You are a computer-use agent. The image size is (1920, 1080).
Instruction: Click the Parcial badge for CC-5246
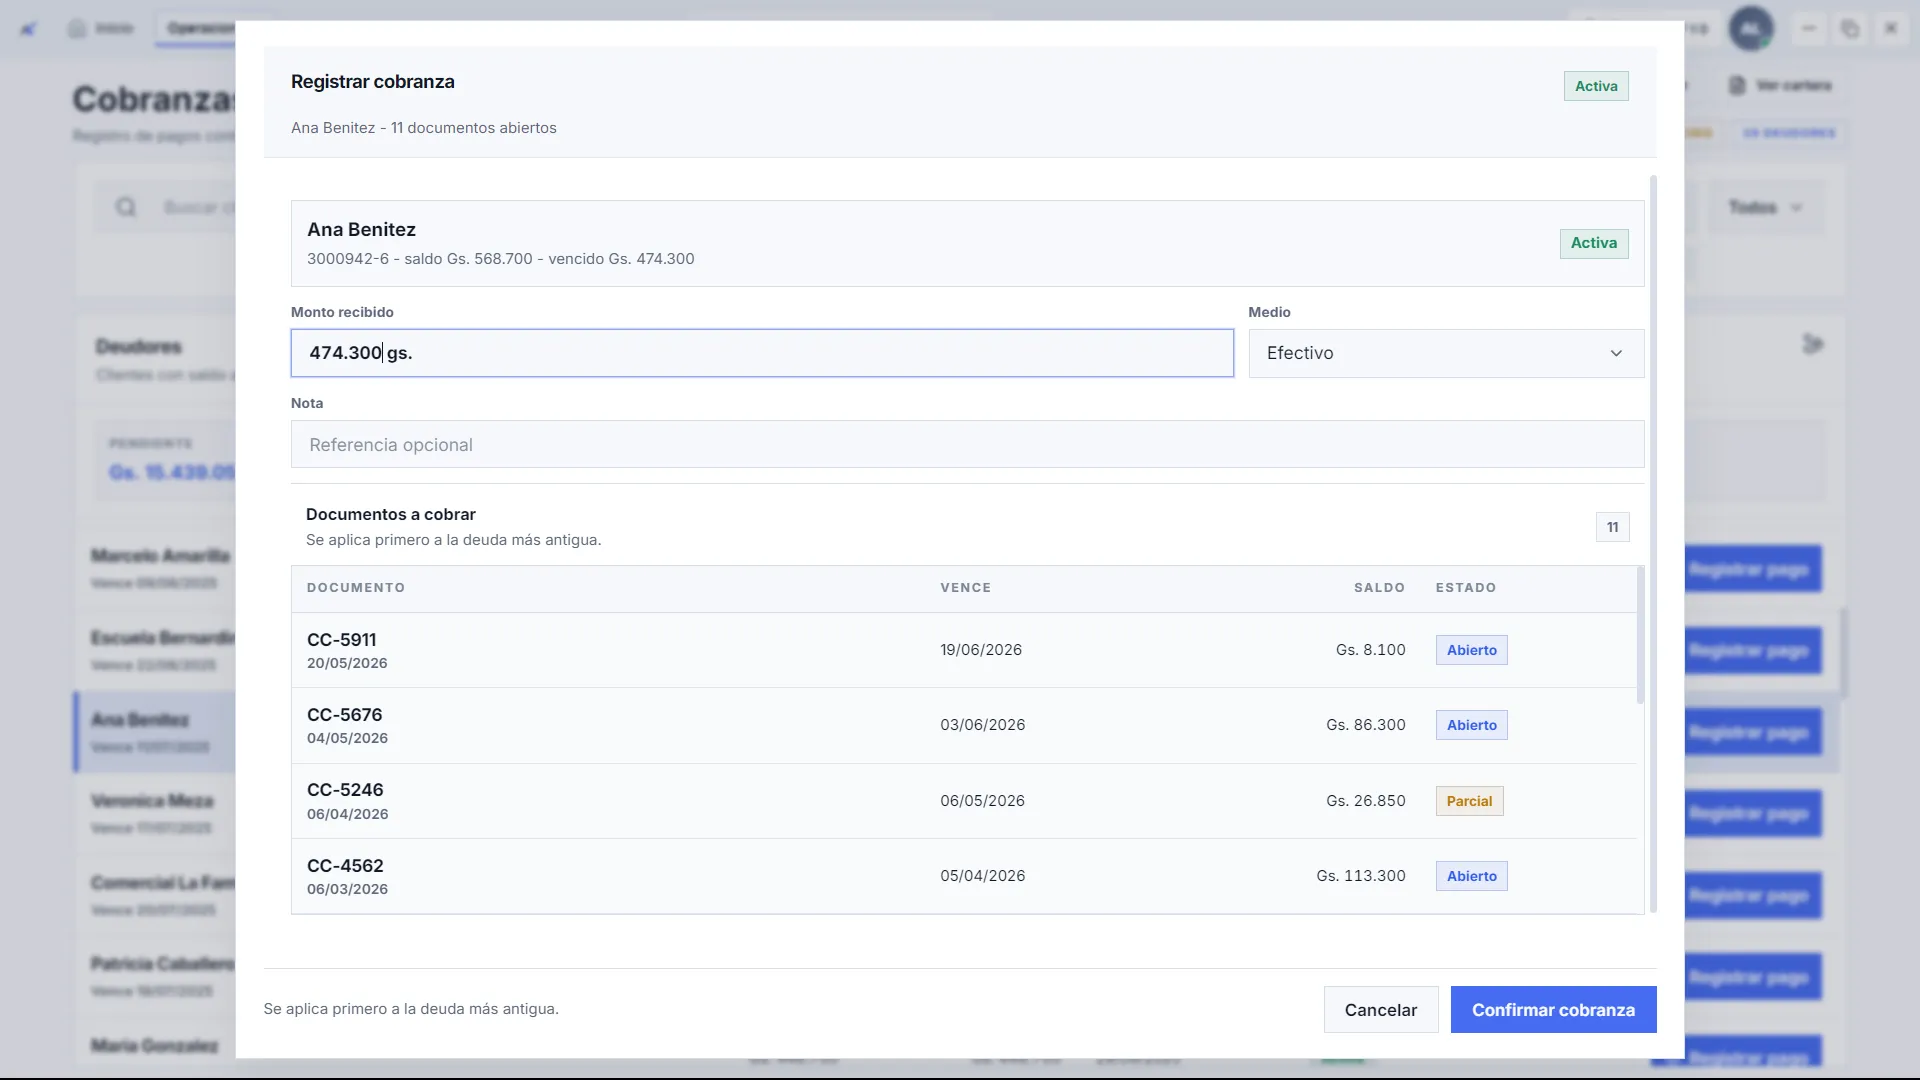[1469, 801]
